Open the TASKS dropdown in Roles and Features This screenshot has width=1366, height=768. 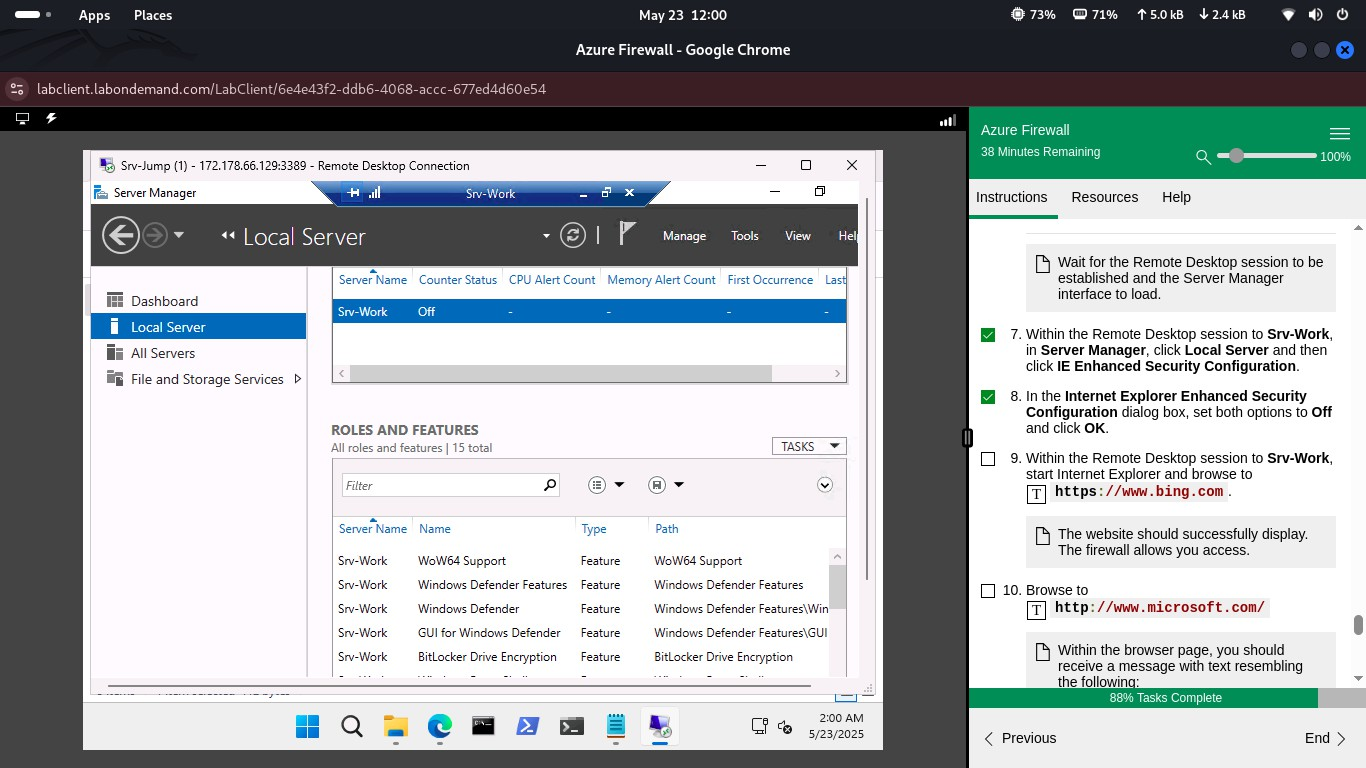(x=808, y=445)
